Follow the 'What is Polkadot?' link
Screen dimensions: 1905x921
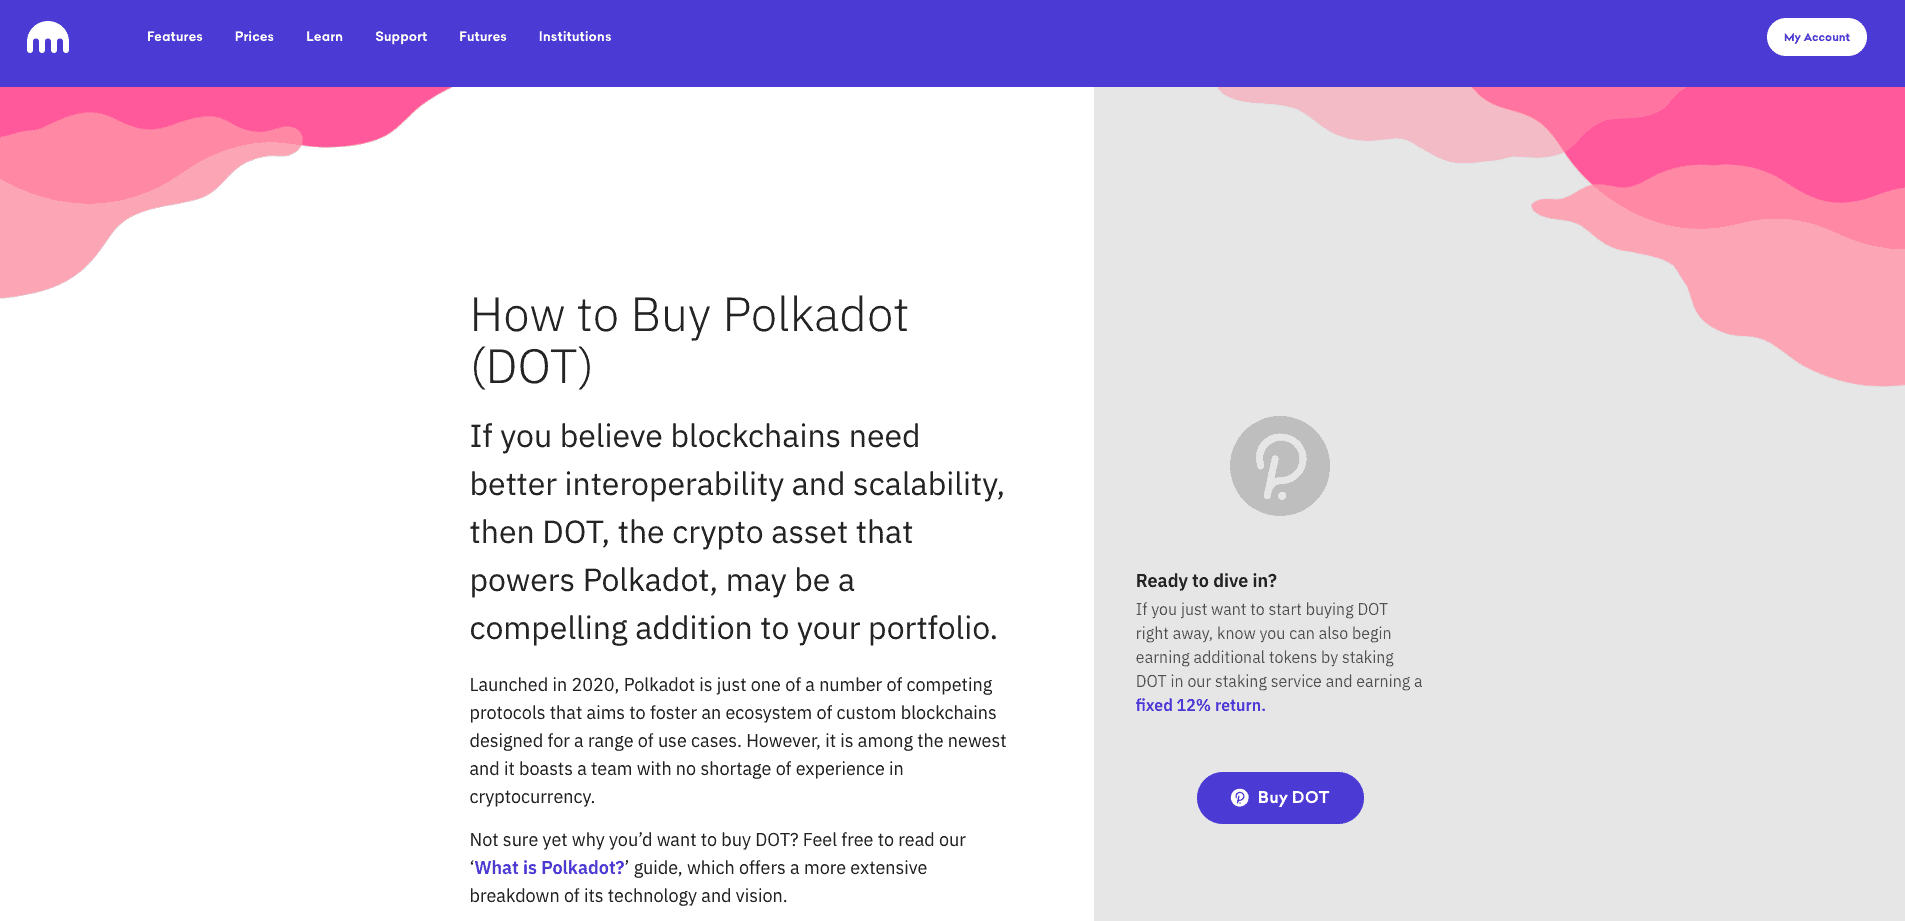point(549,868)
